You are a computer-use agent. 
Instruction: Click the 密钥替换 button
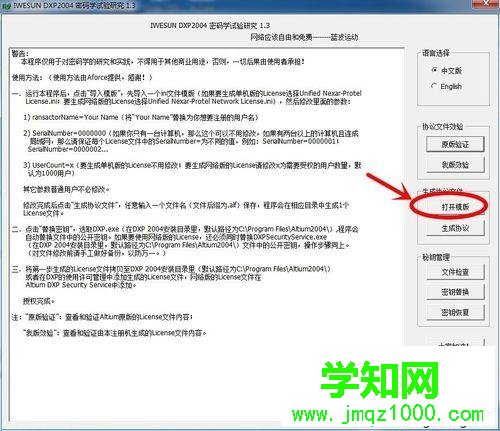coord(455,292)
